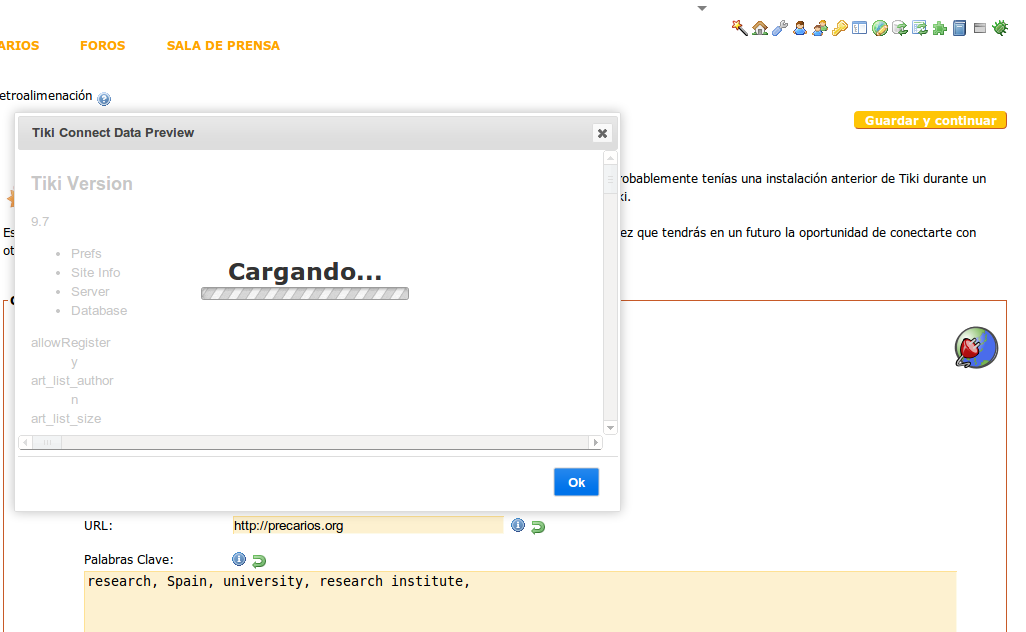Viewport: 1026px width, 632px height.
Task: Click the Ok button in dialog
Action: pyautogui.click(x=576, y=482)
